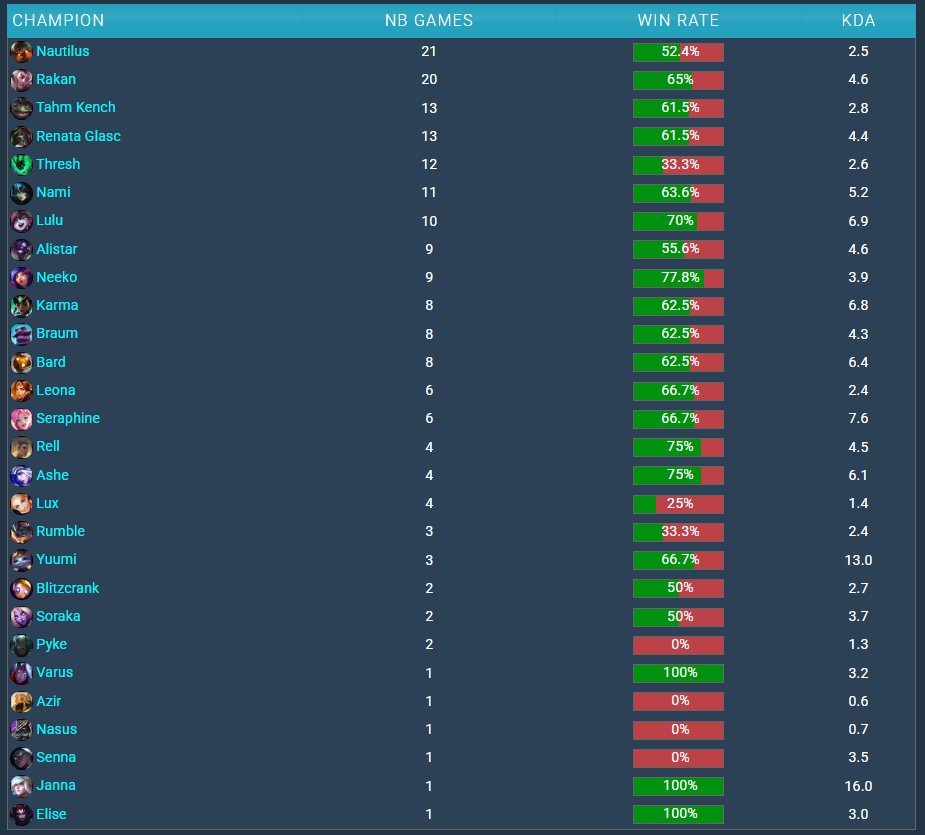Click the Ashe champion icon
925x835 pixels.
(x=21, y=476)
